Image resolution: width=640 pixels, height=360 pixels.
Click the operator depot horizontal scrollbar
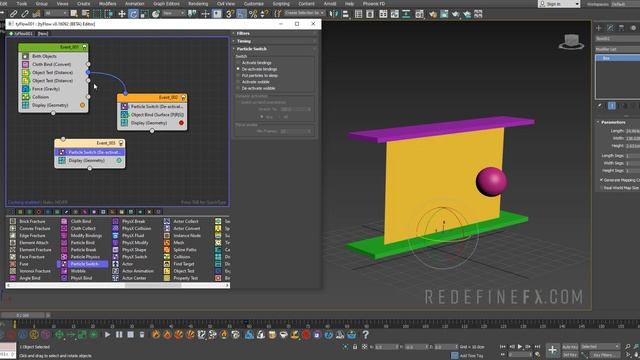pos(118,285)
